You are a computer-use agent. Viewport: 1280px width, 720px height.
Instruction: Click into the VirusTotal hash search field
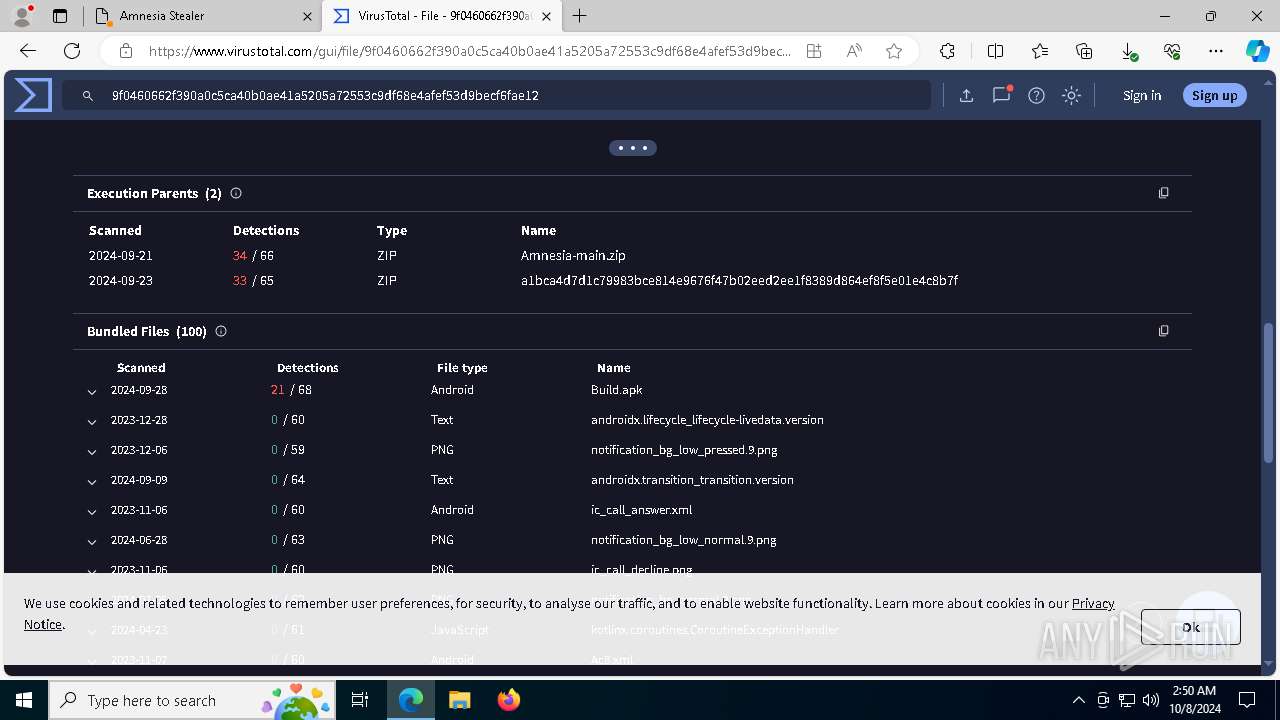coord(496,96)
